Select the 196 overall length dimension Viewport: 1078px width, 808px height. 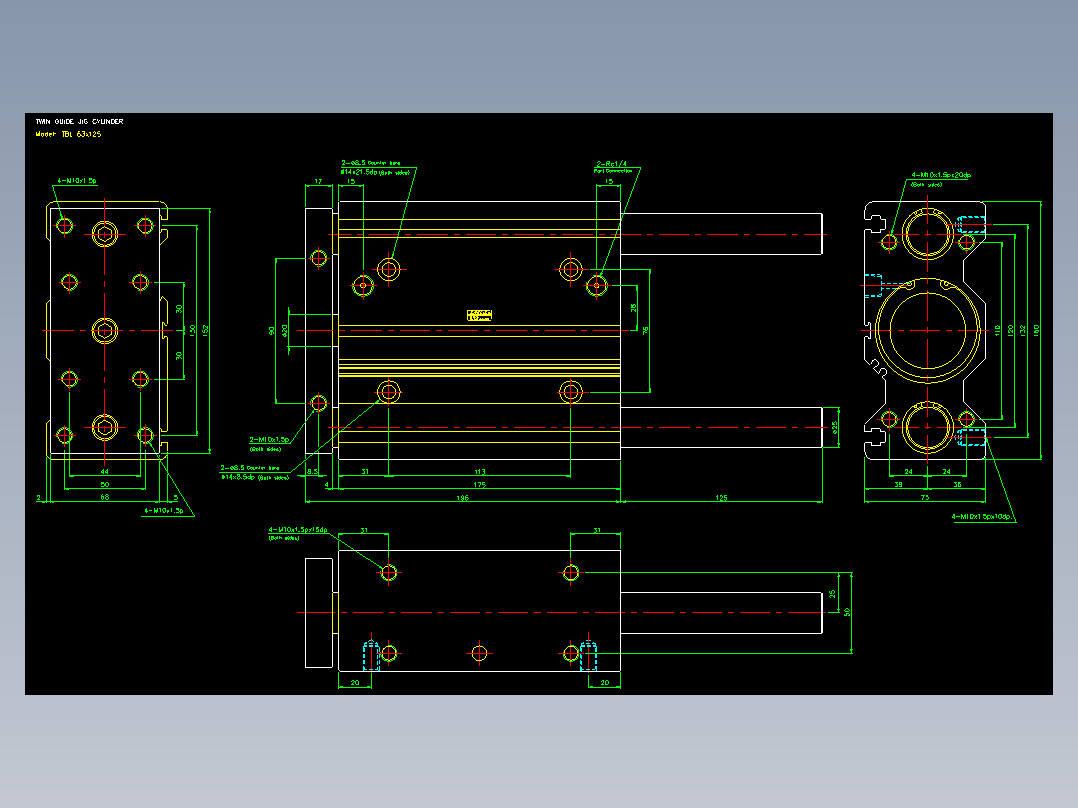click(463, 498)
